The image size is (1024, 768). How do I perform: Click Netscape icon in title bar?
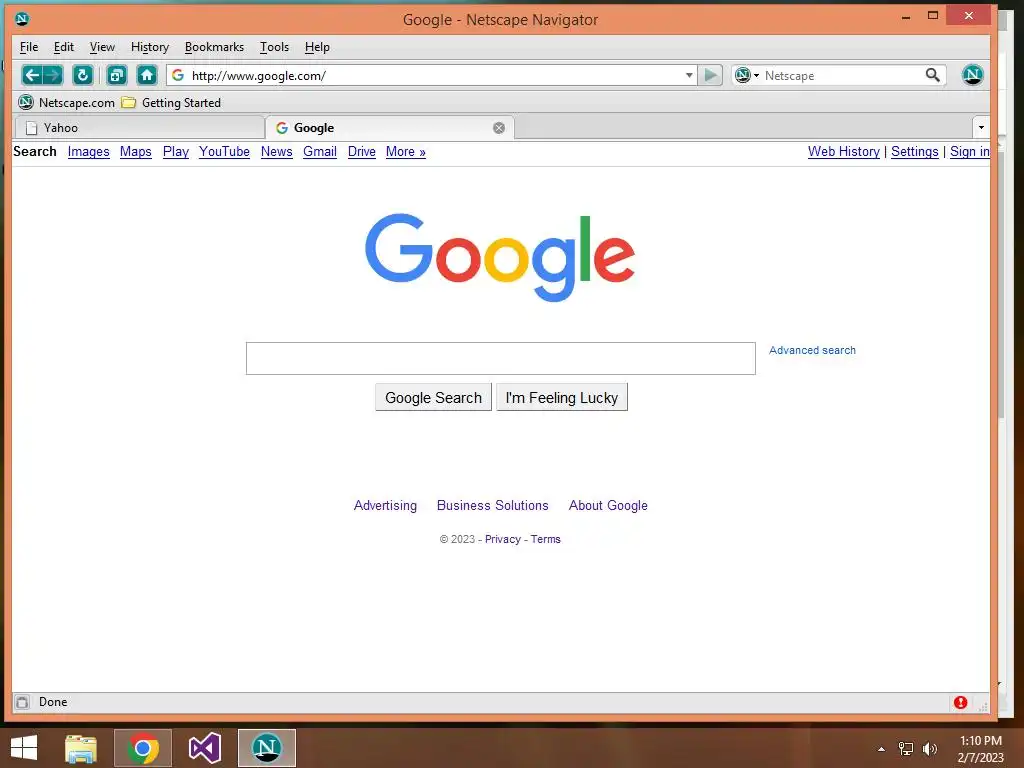point(22,18)
